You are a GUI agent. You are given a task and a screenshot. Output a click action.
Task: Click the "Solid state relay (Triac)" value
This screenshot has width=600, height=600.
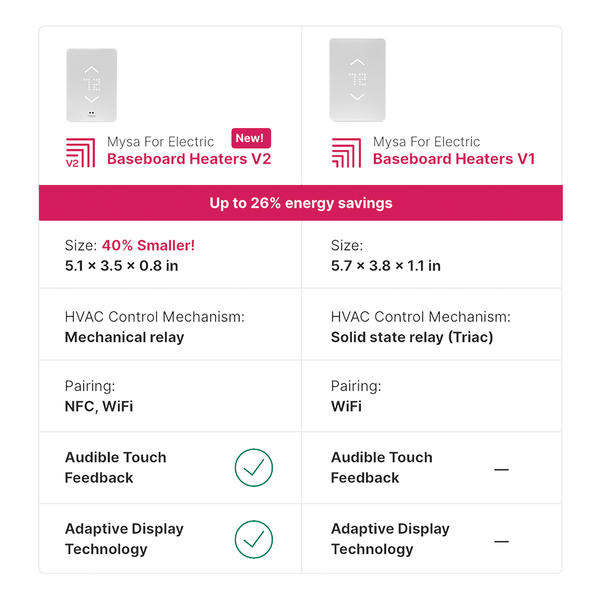[x=412, y=338]
